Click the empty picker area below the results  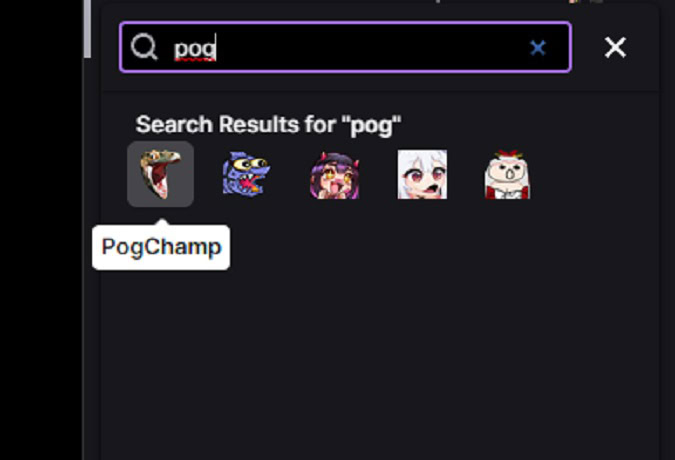coord(380,360)
